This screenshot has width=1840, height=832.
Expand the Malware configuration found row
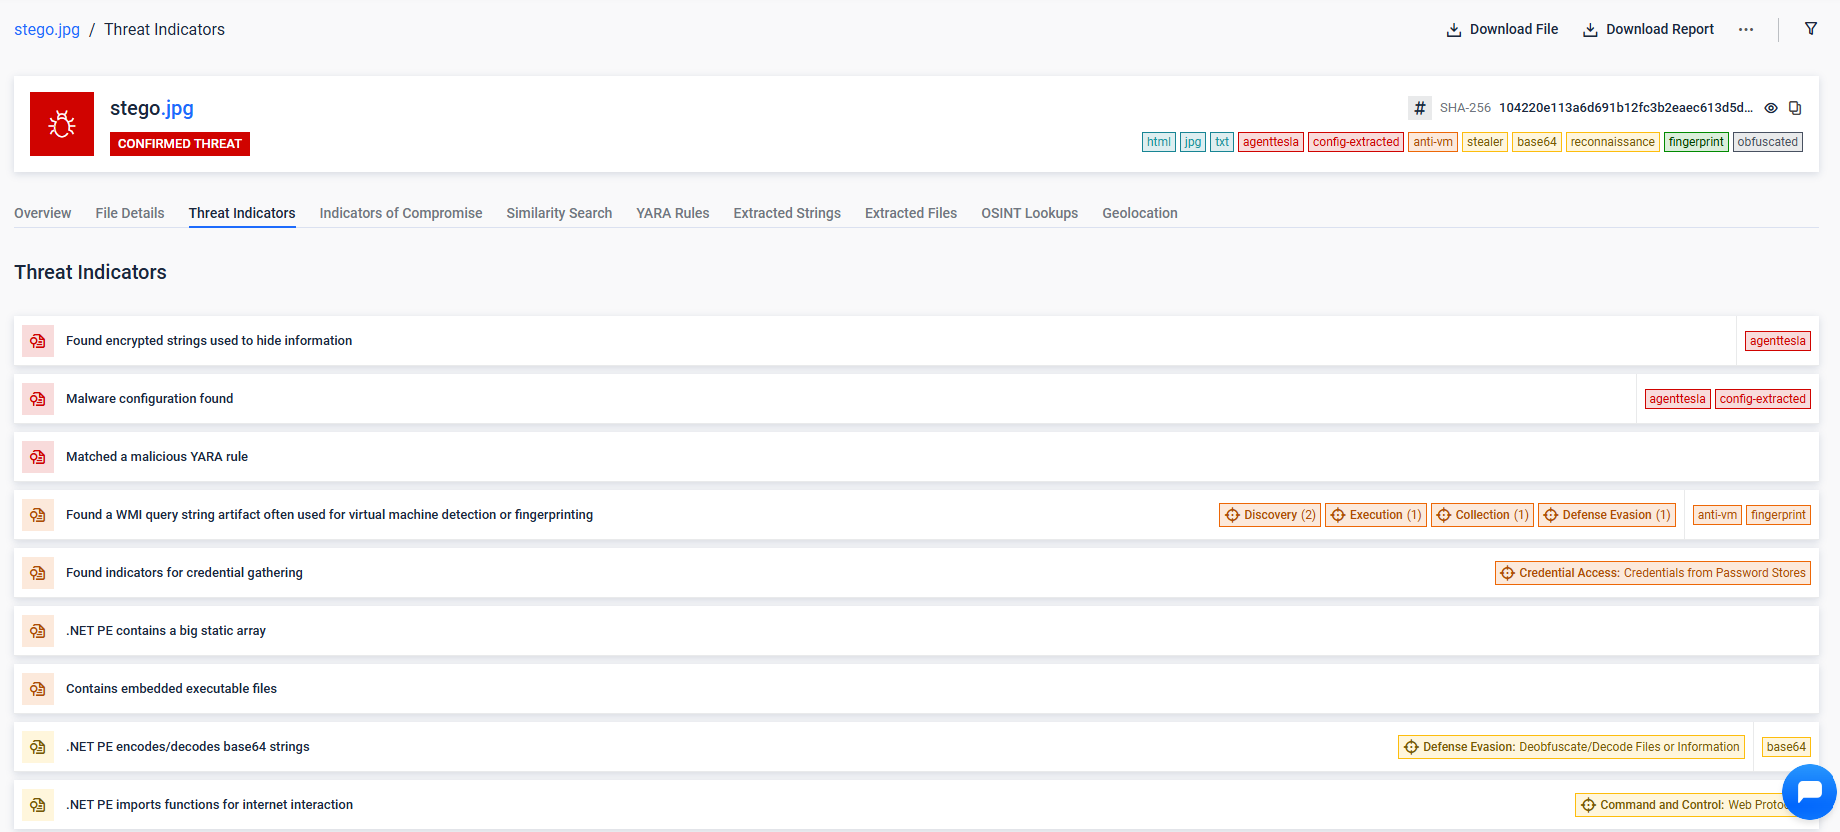(149, 399)
